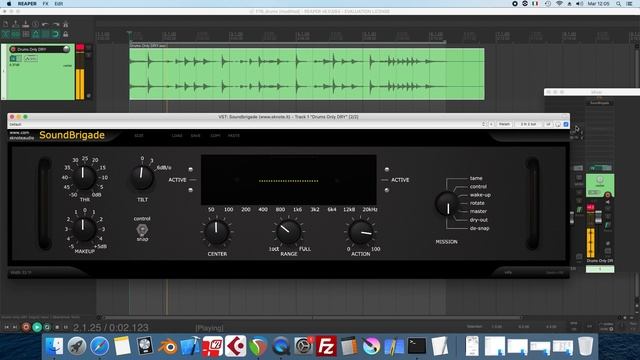Toggle snap toolbar icon
This screenshot has height=360, width=640.
[x=56, y=34]
